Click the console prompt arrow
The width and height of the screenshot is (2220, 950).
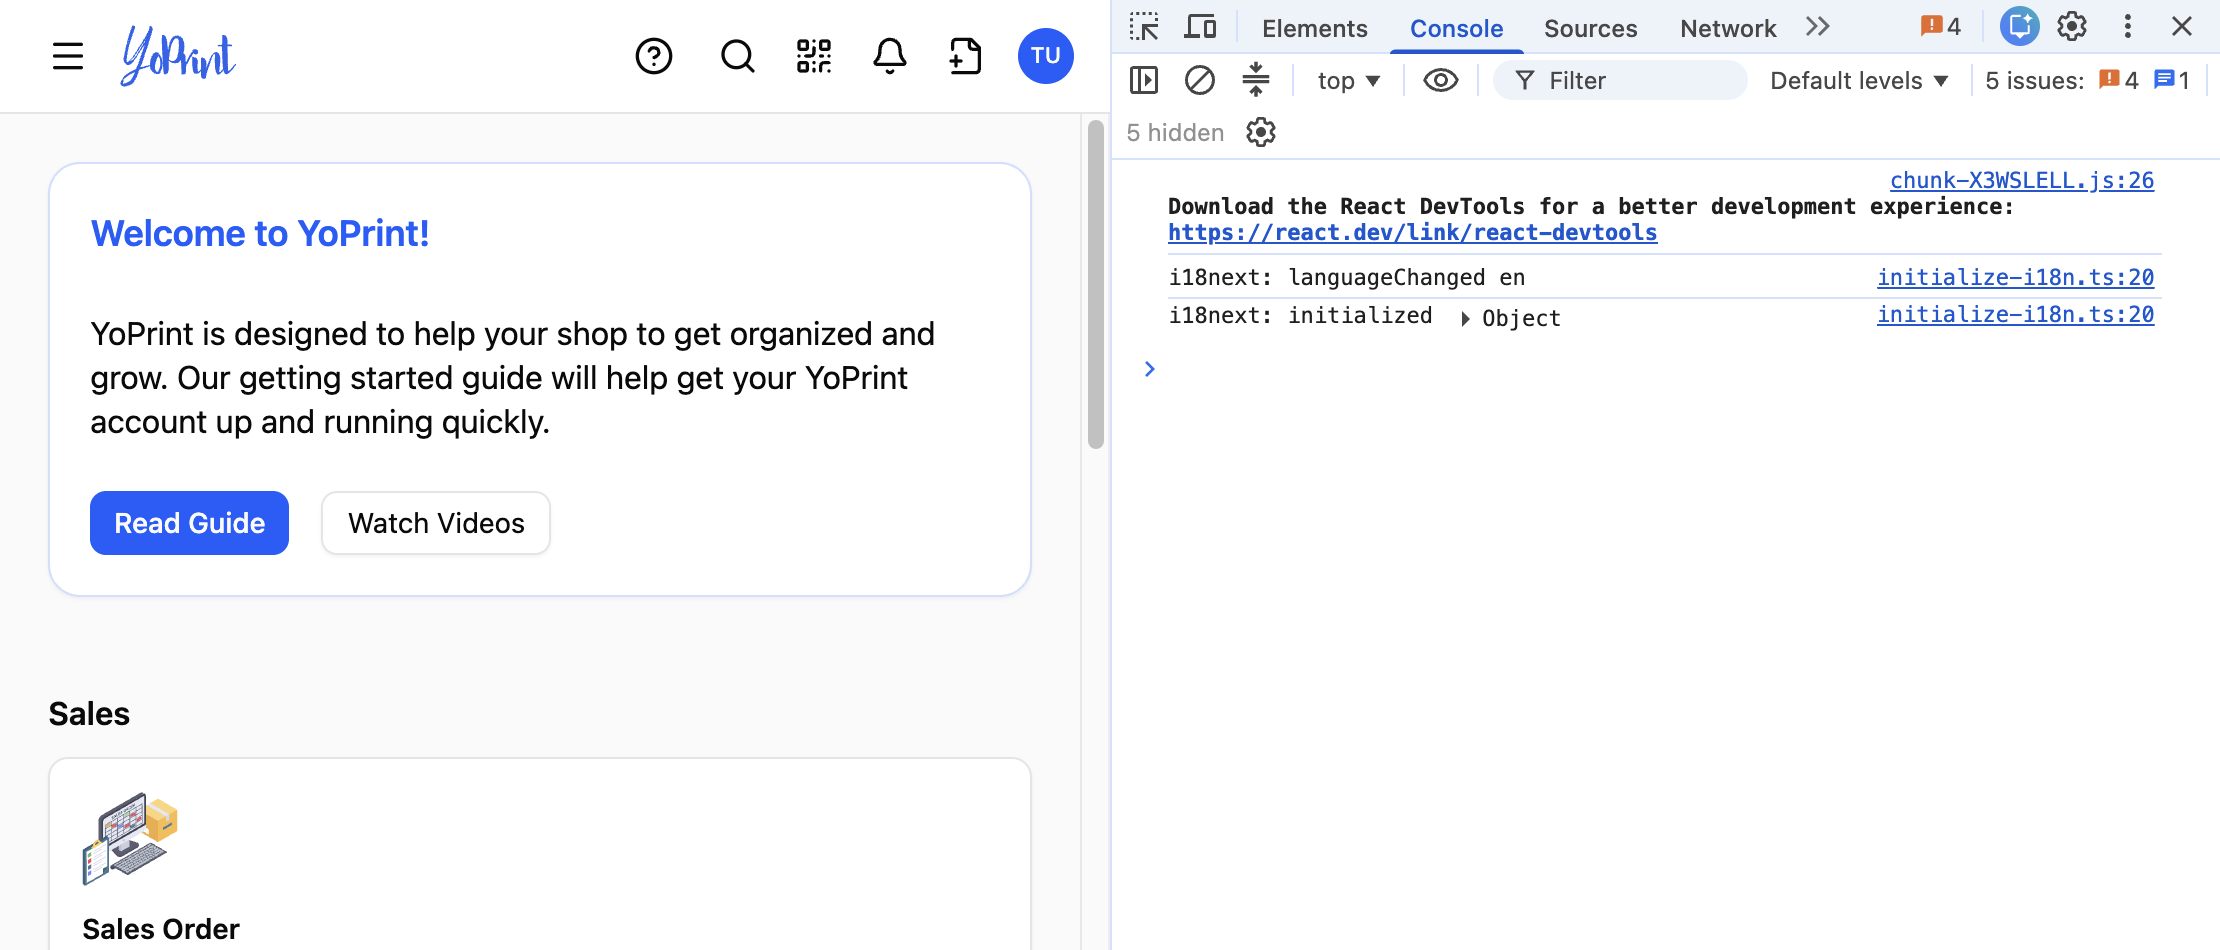tap(1150, 369)
